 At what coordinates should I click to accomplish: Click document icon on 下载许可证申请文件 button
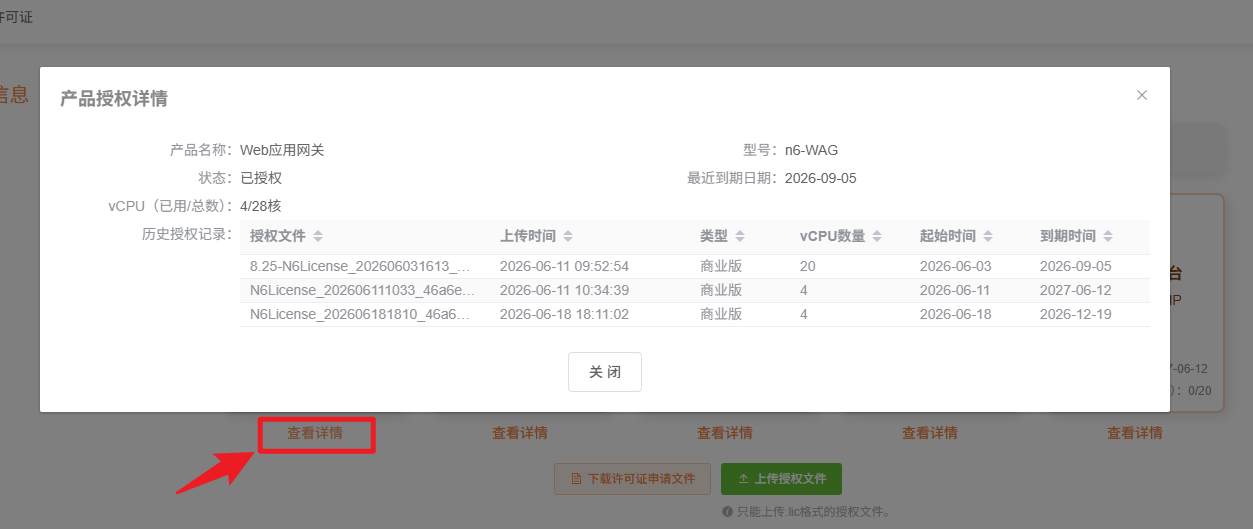click(x=576, y=479)
